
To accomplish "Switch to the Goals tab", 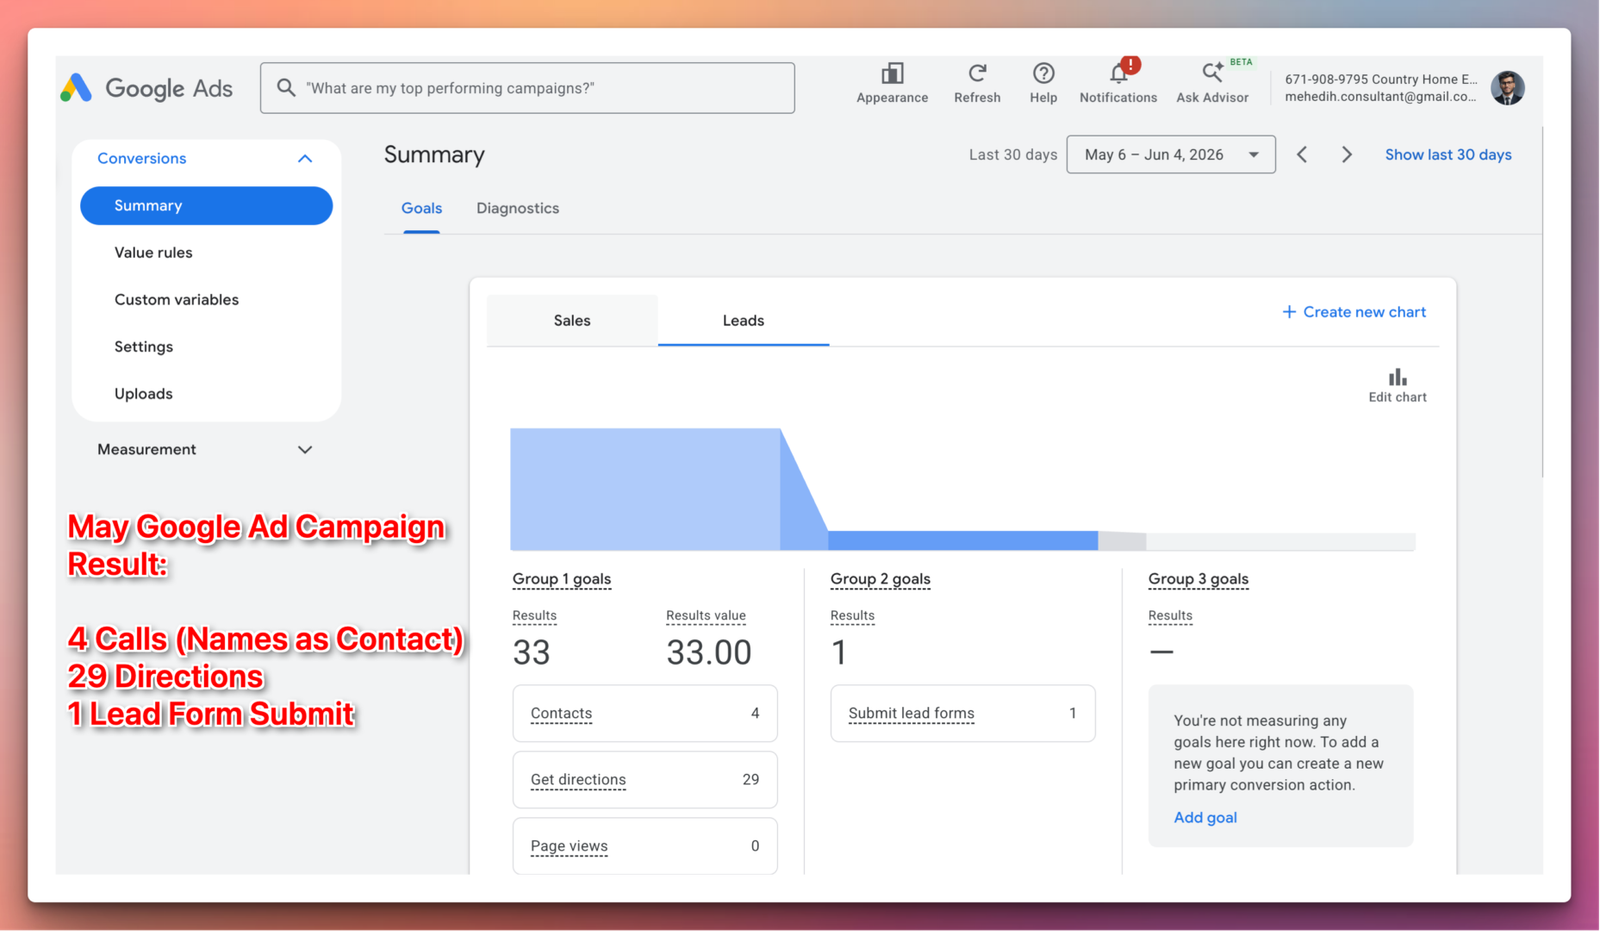I will (421, 209).
